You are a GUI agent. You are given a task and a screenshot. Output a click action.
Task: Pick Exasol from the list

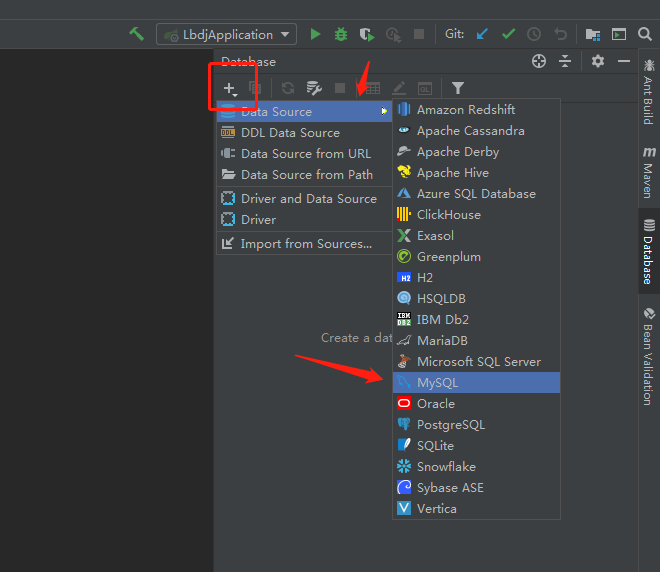[476, 236]
